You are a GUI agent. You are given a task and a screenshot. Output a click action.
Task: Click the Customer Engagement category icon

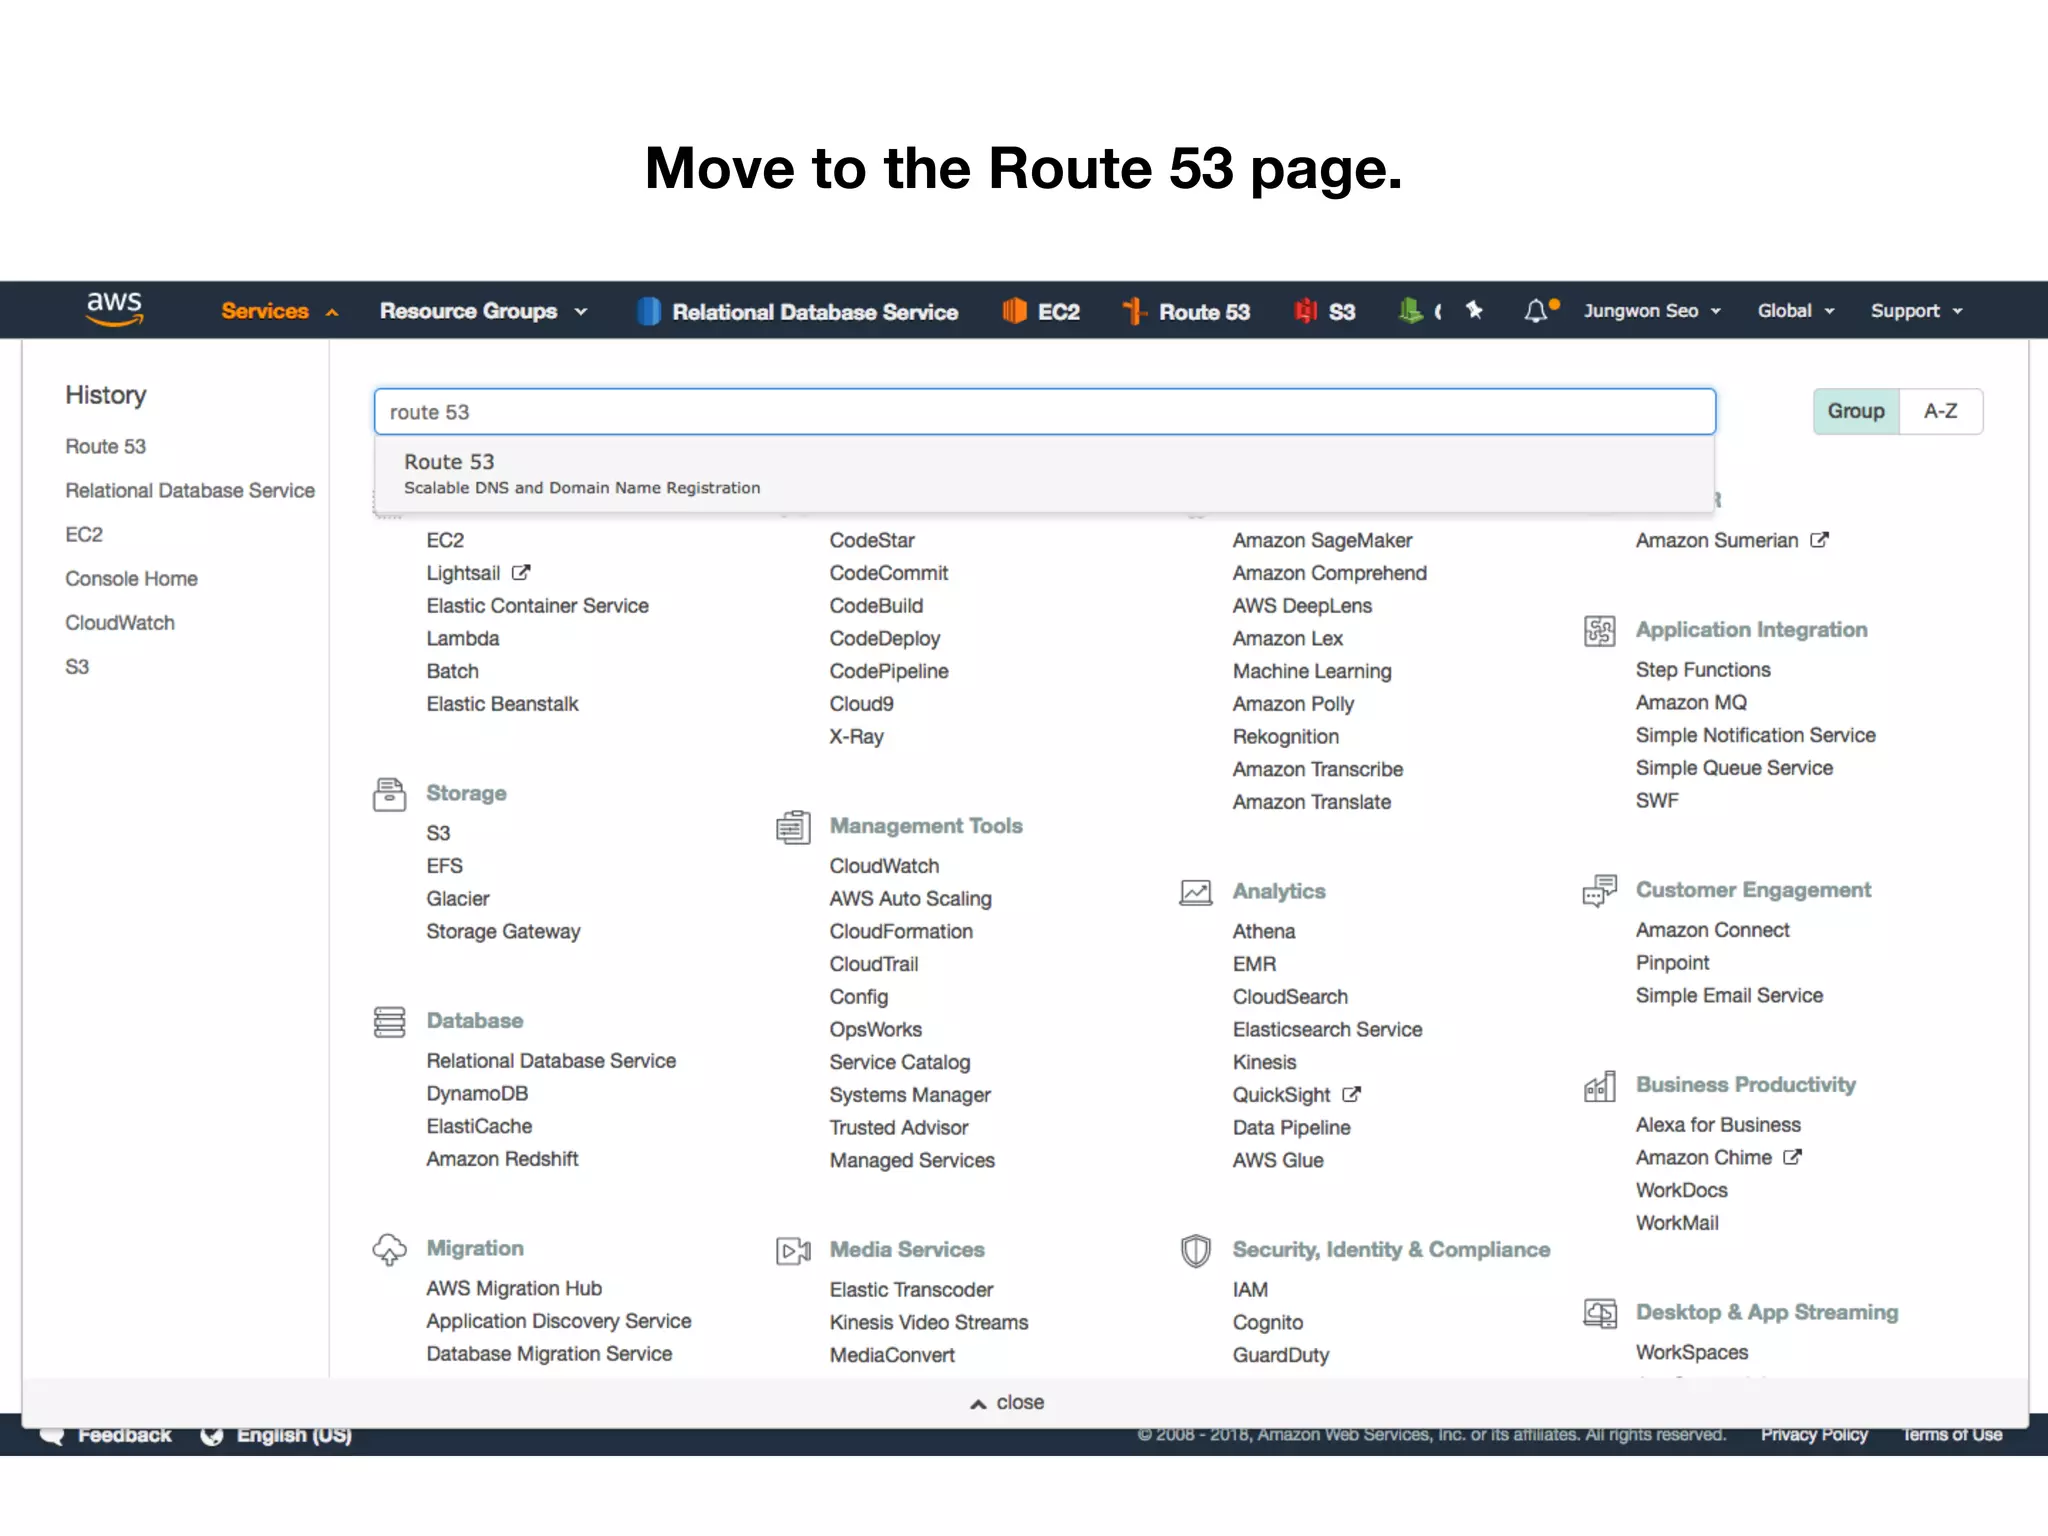click(1599, 891)
